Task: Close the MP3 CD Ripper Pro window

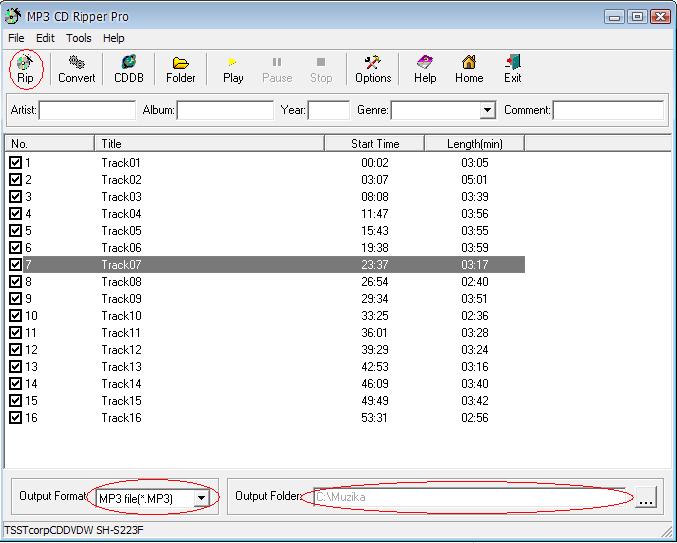Action: pyautogui.click(x=661, y=17)
